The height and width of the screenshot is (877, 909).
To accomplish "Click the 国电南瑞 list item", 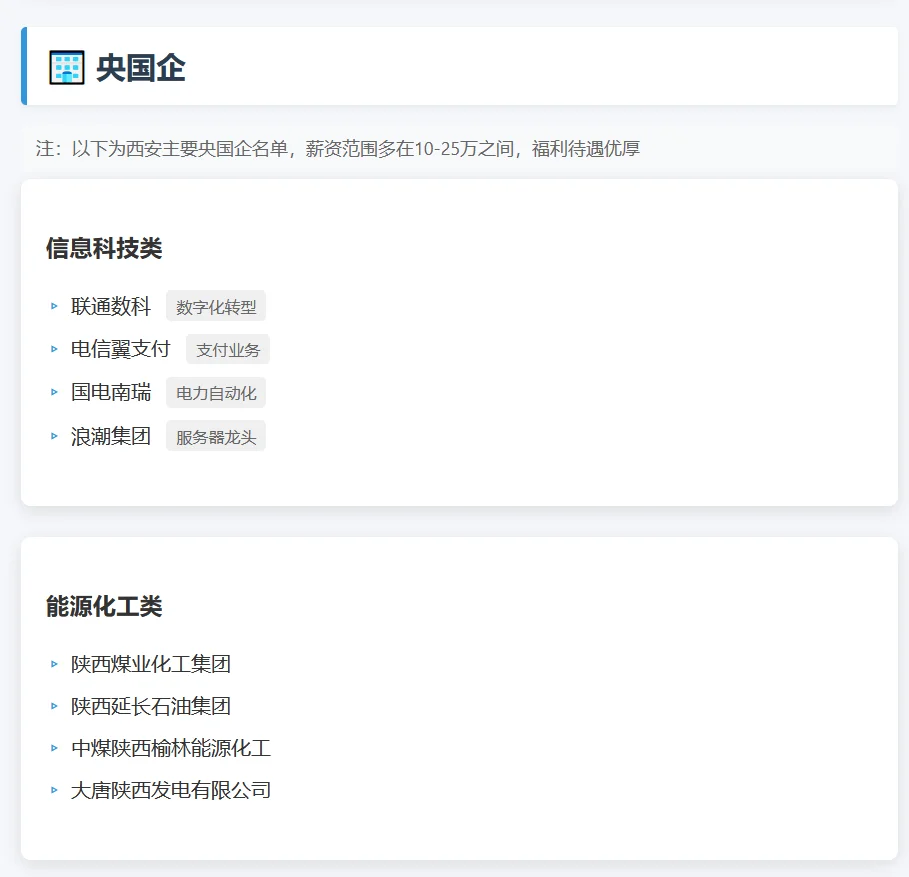I will coord(111,392).
